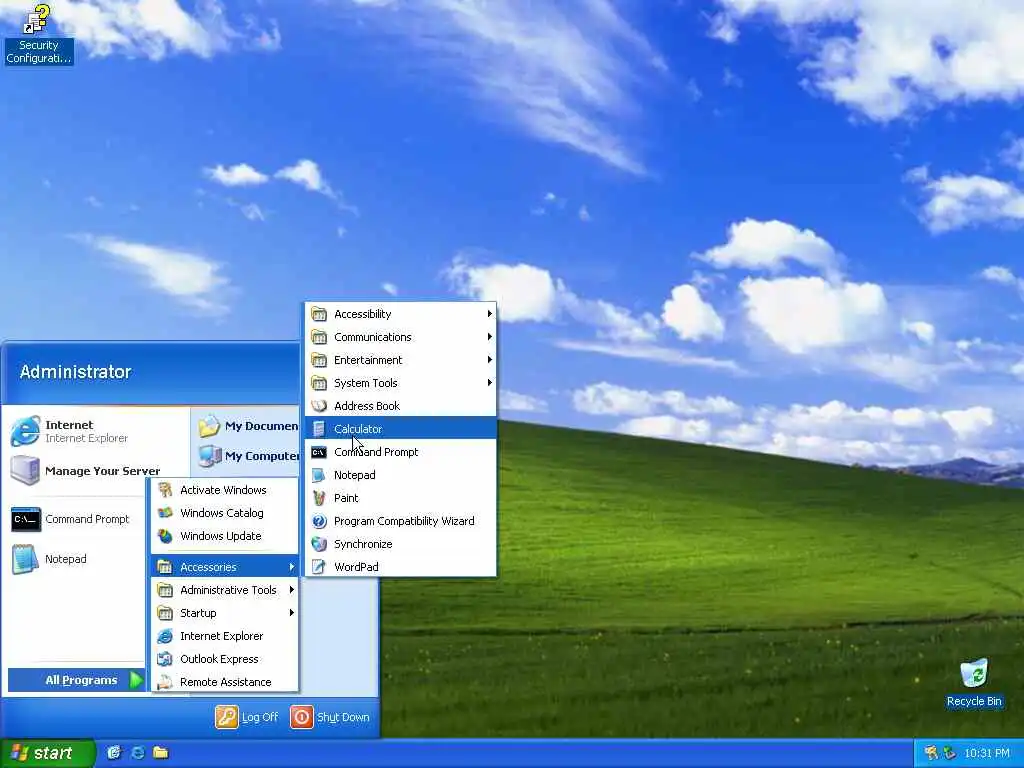
Task: Expand the Accessories submenu arrow
Action: (x=291, y=567)
